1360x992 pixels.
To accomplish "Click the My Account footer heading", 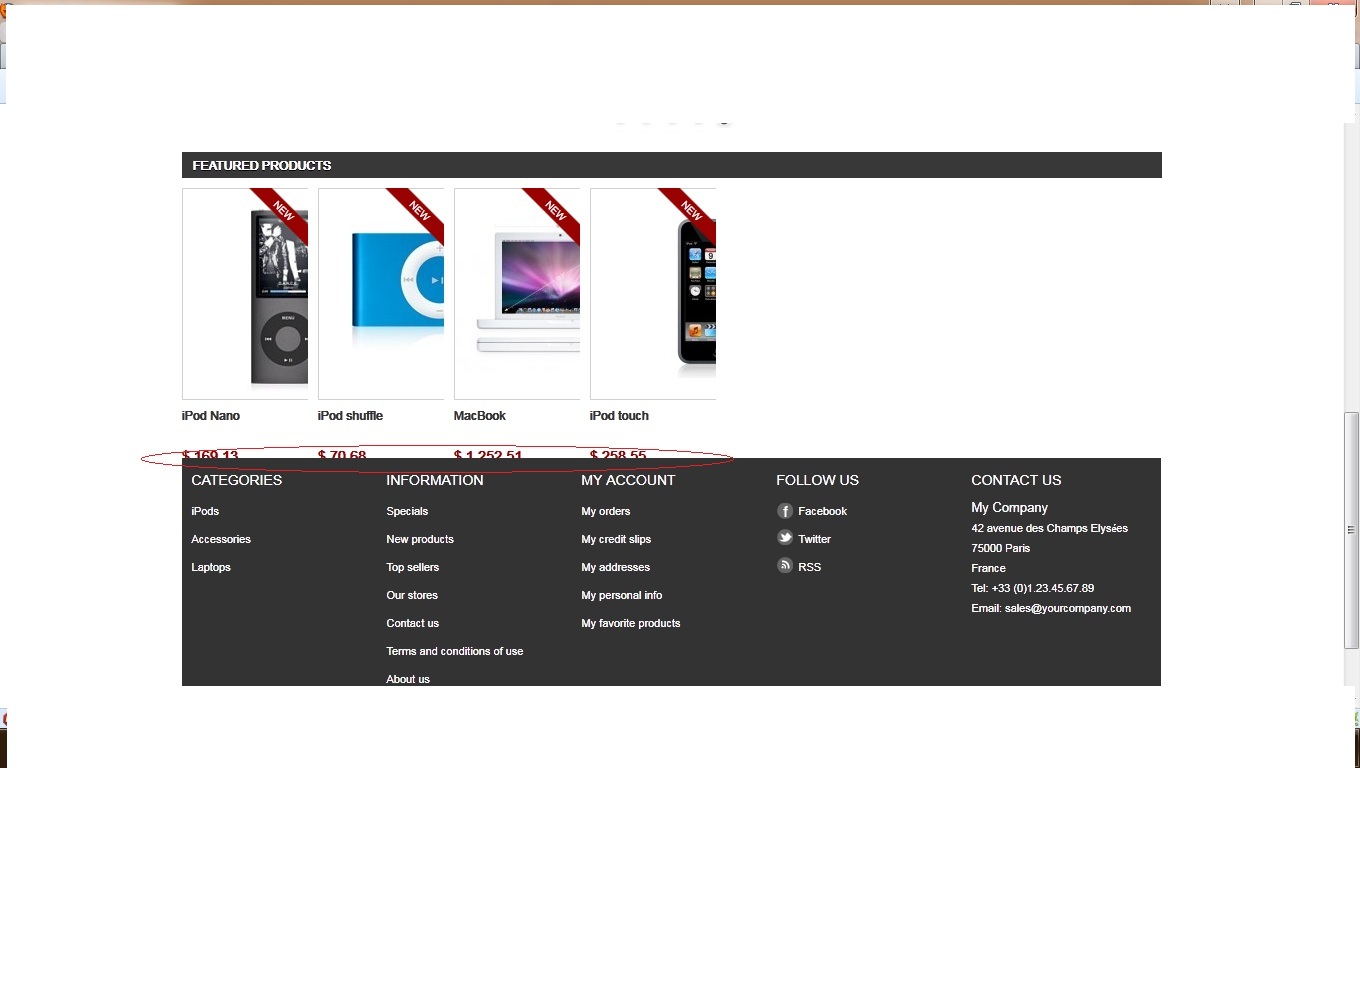I will tap(628, 480).
